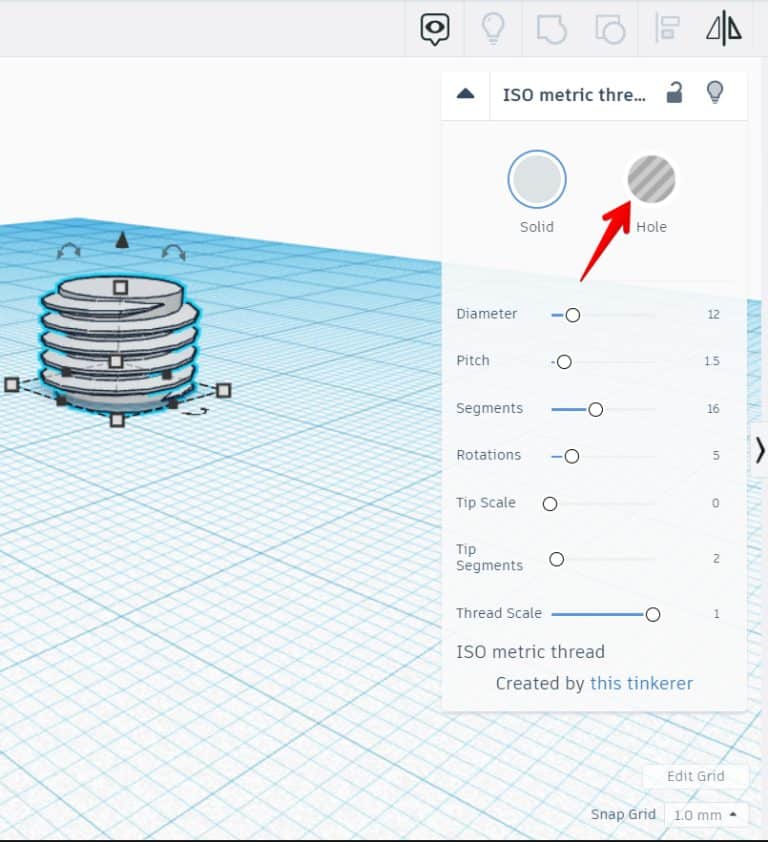Edit the Tip Scale value 0

click(715, 503)
